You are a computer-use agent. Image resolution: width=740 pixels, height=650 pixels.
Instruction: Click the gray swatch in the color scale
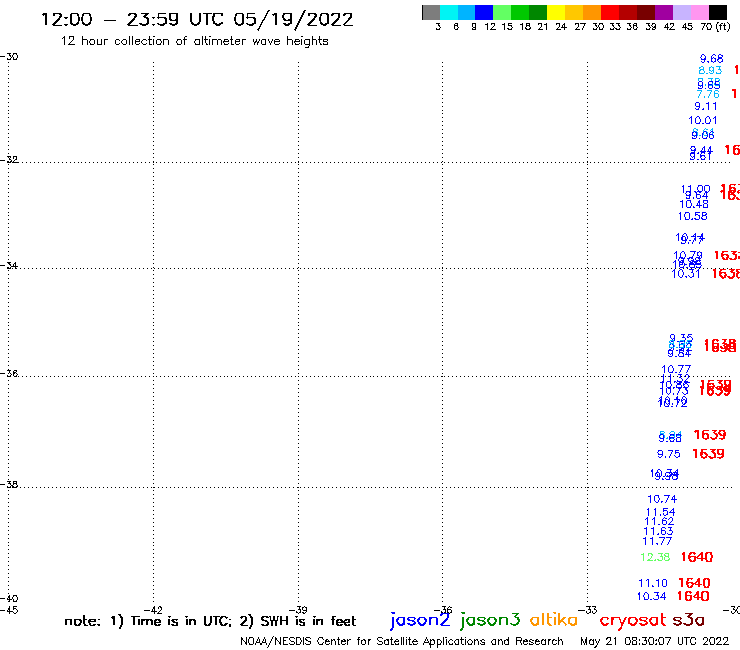click(x=431, y=12)
